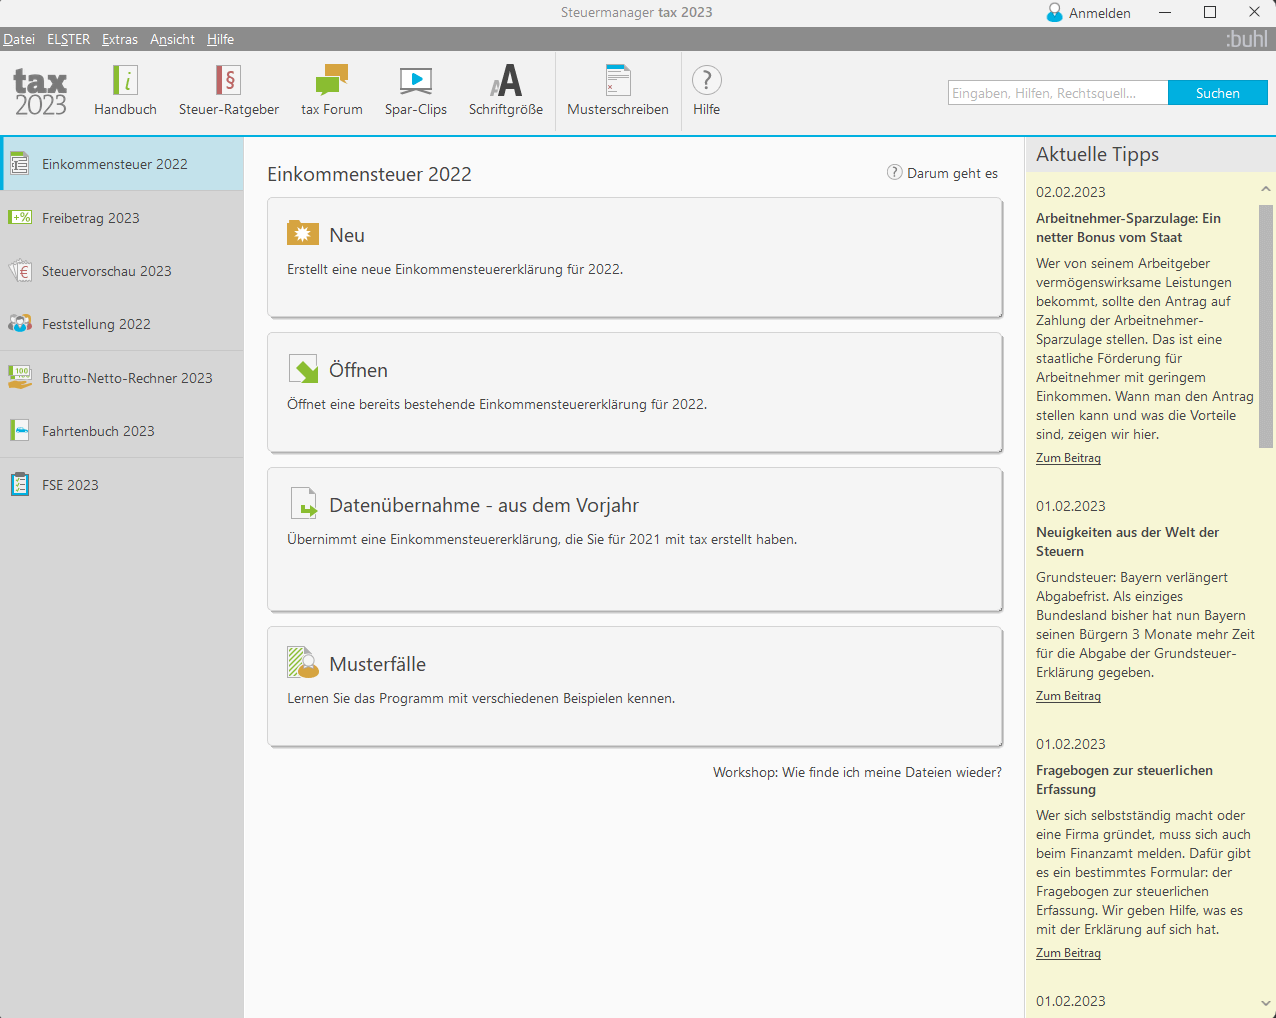
Task: Click the Workshop Dateien wiederfinden link
Action: click(857, 772)
